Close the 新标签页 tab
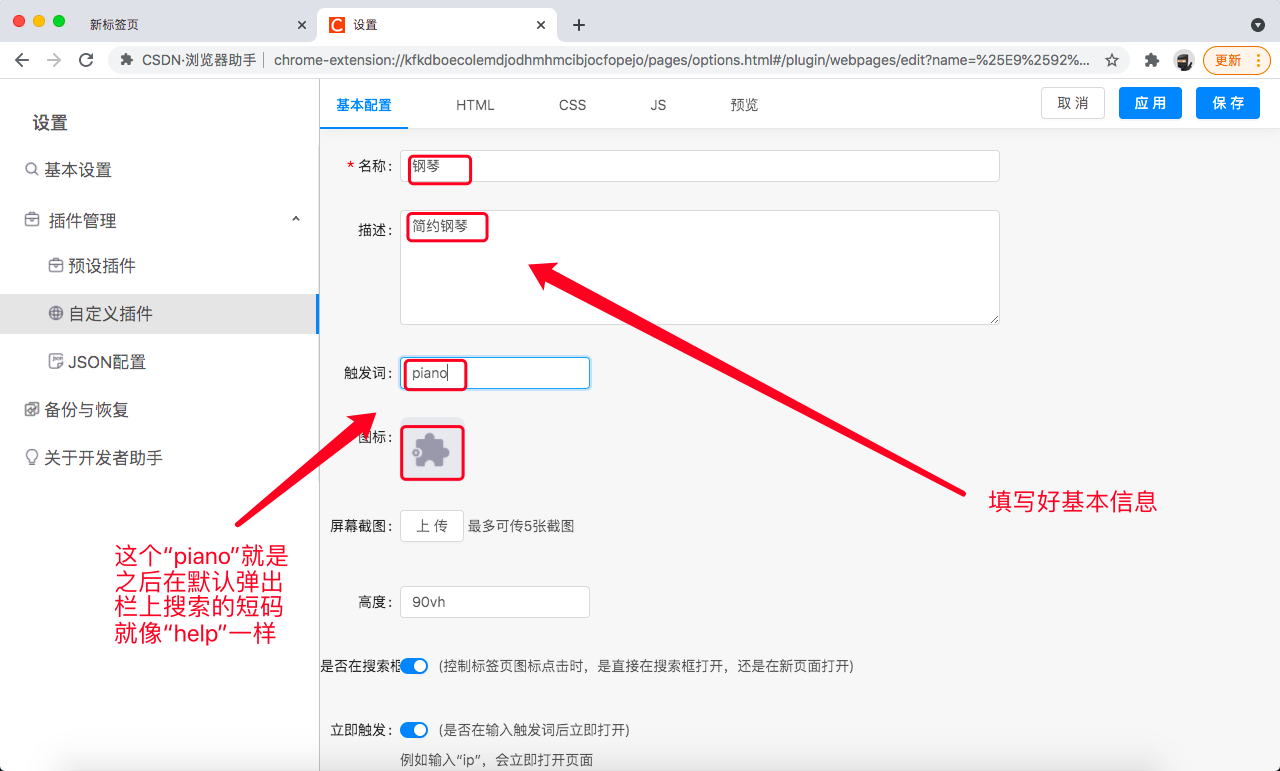The height and width of the screenshot is (771, 1280). click(x=302, y=25)
